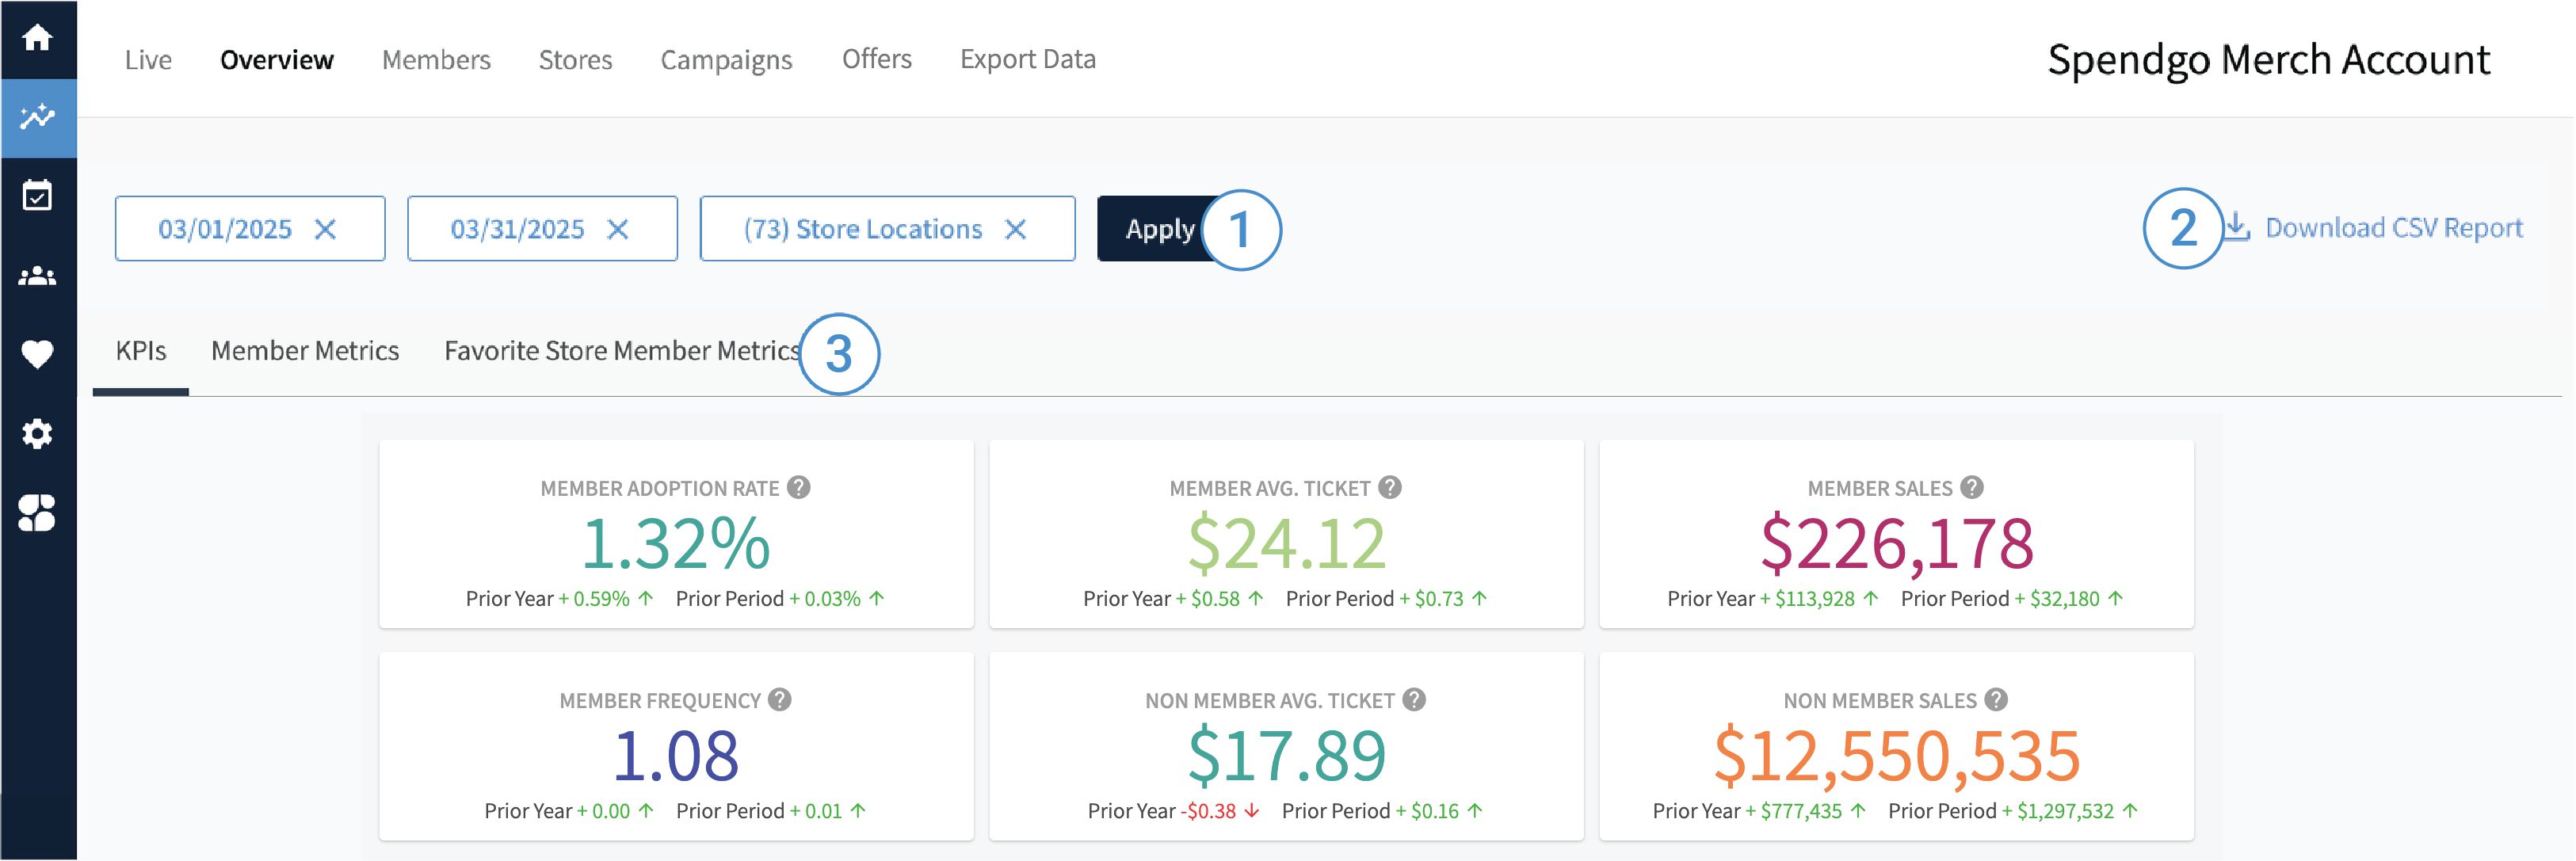The width and height of the screenshot is (2576, 861).
Task: Open help icon for Non Member Avg. Ticket
Action: pos(1413,700)
